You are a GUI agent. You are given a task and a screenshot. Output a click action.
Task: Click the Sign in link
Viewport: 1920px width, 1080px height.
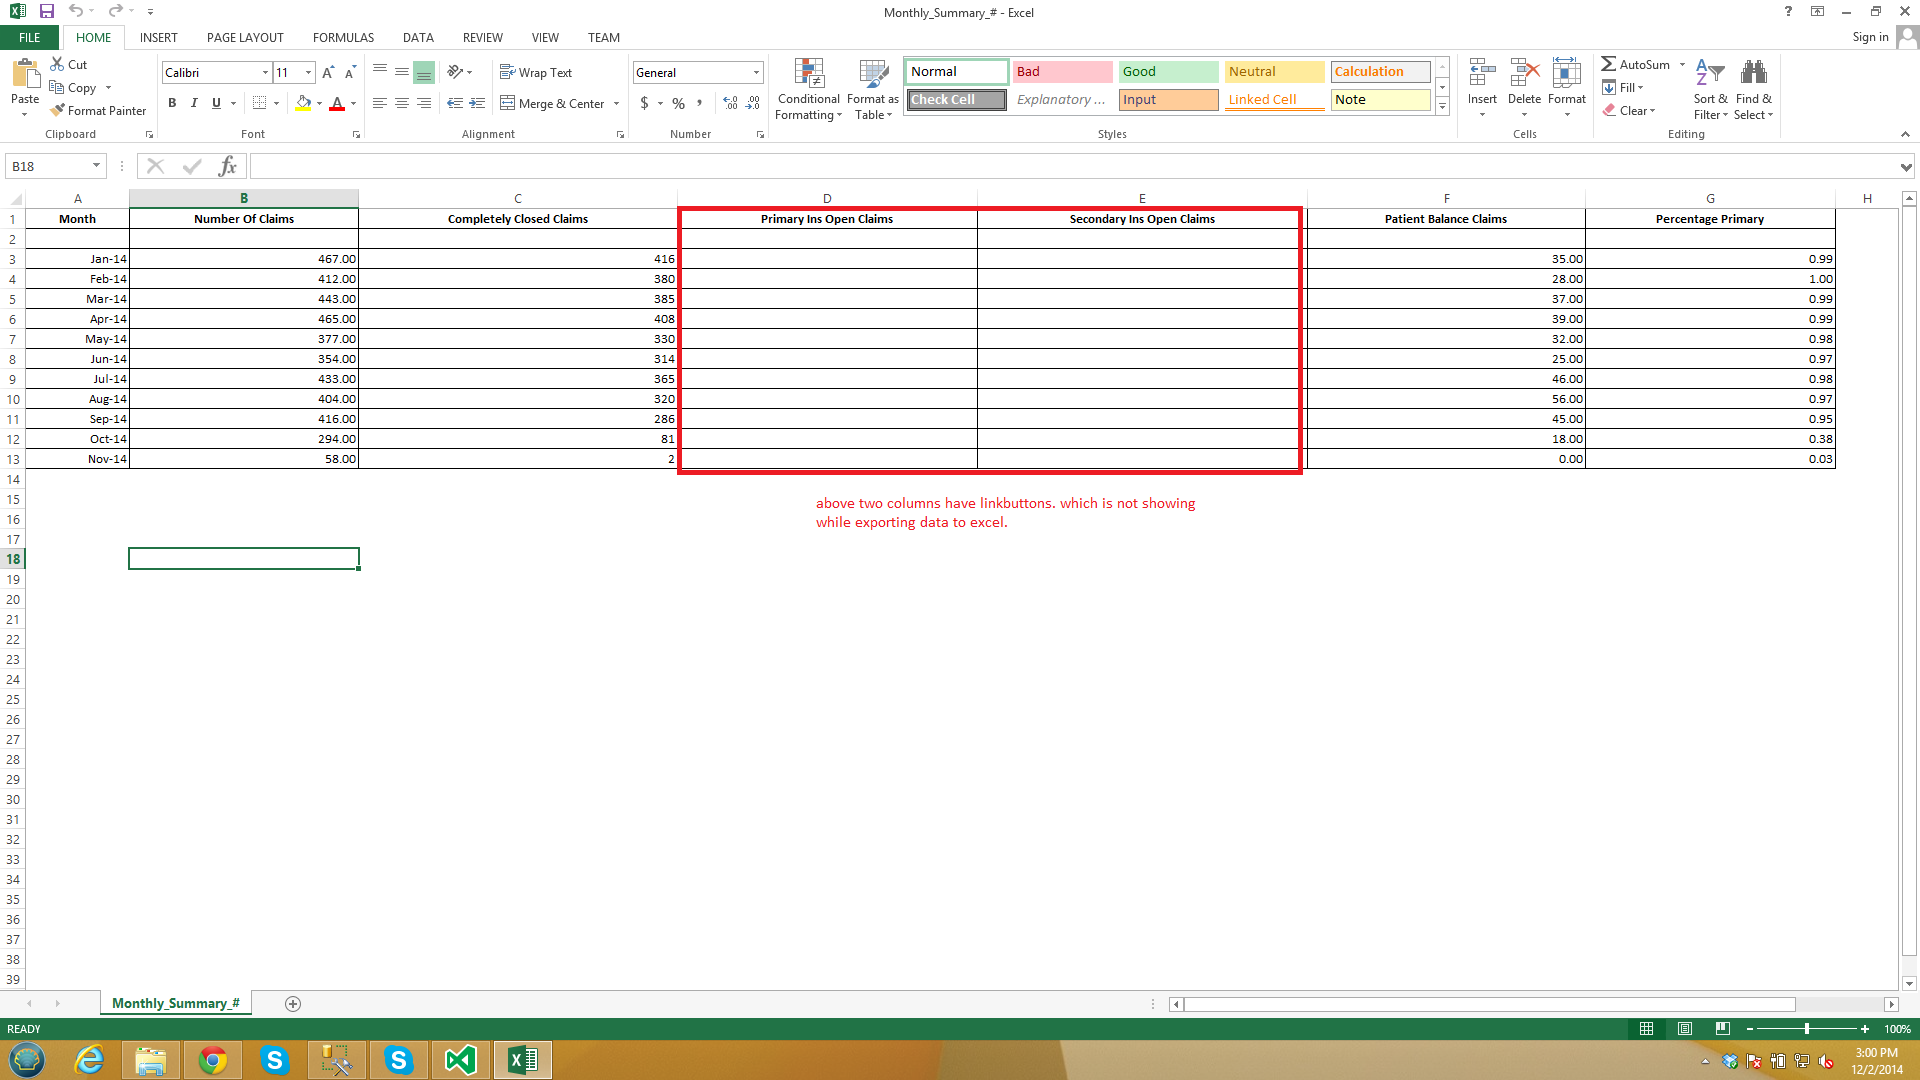click(x=1869, y=37)
